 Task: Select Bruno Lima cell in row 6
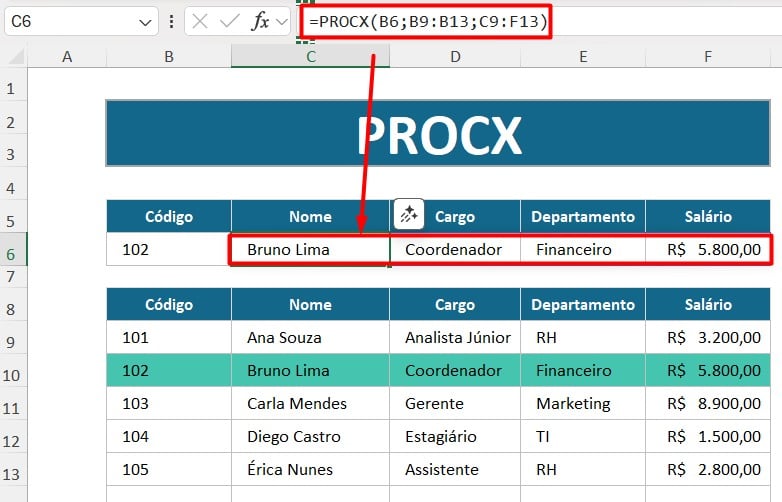point(310,249)
